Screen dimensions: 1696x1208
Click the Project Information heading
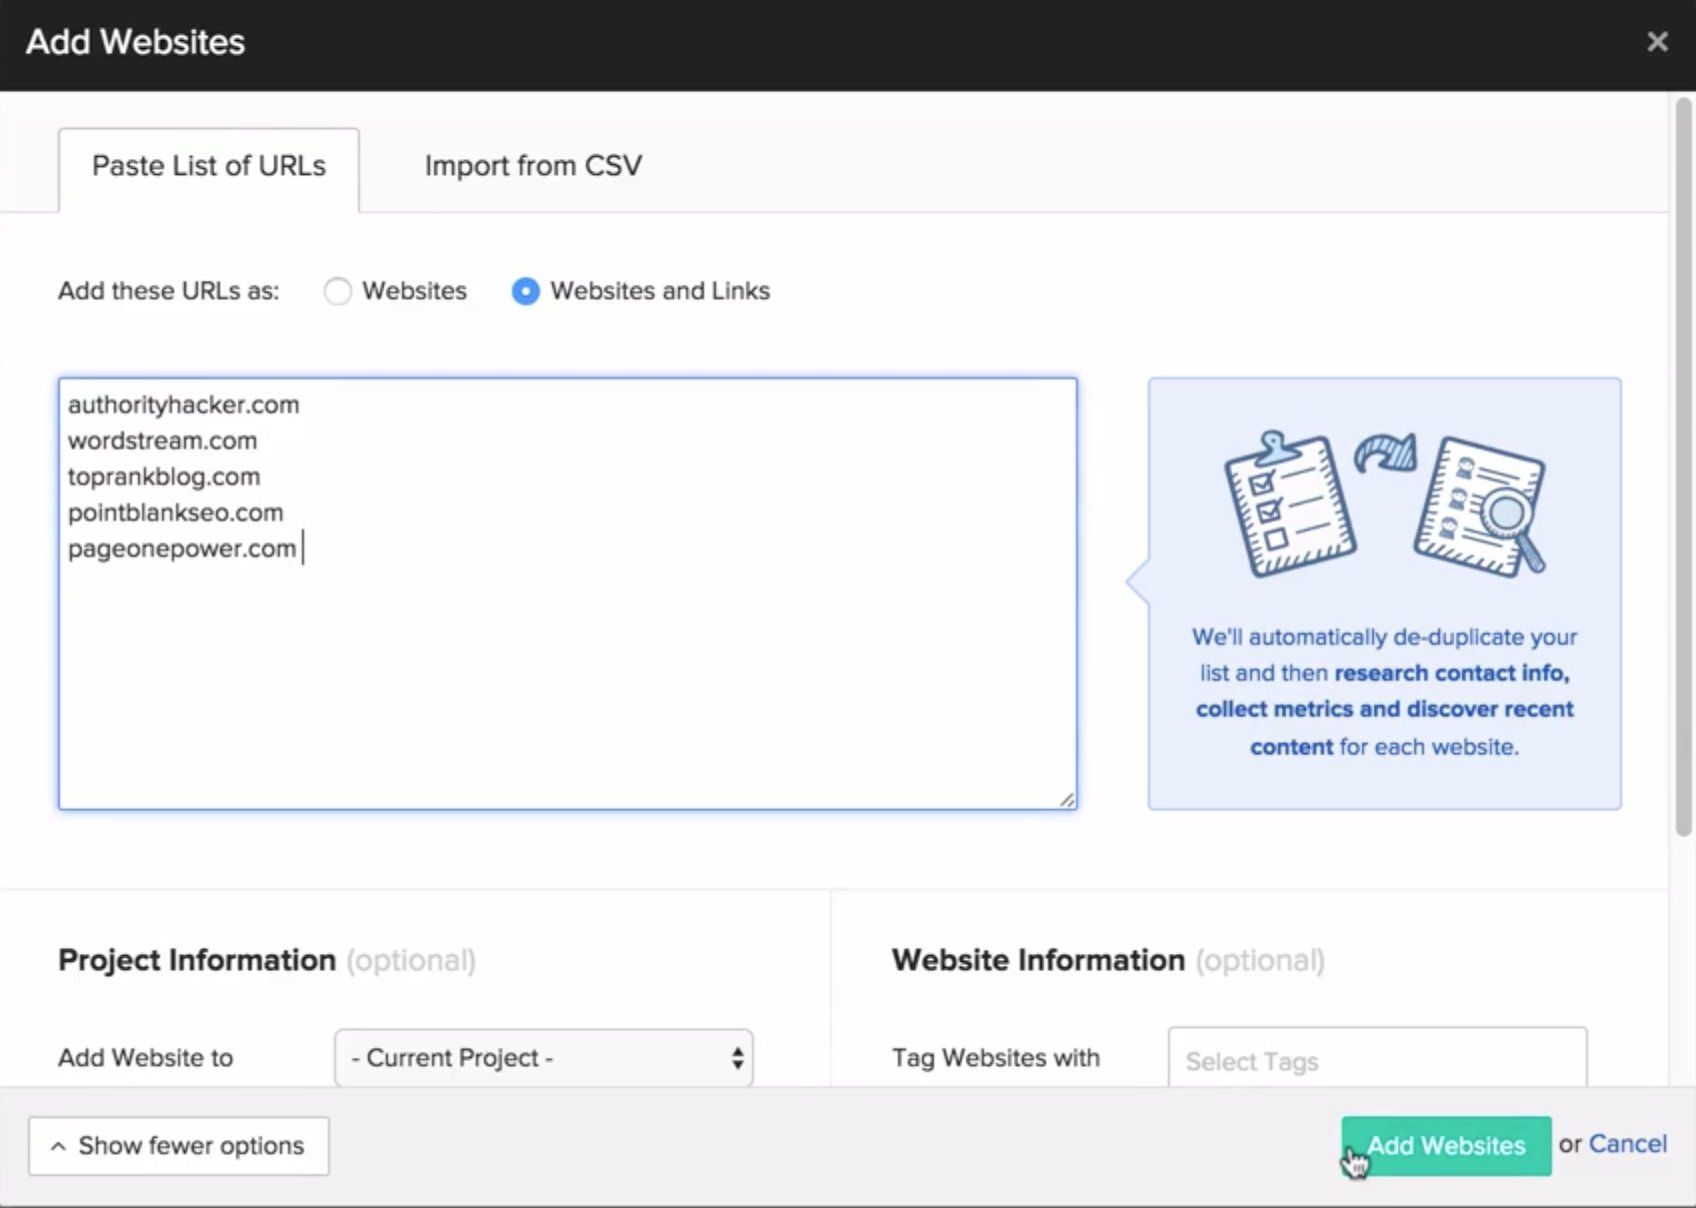pos(197,960)
